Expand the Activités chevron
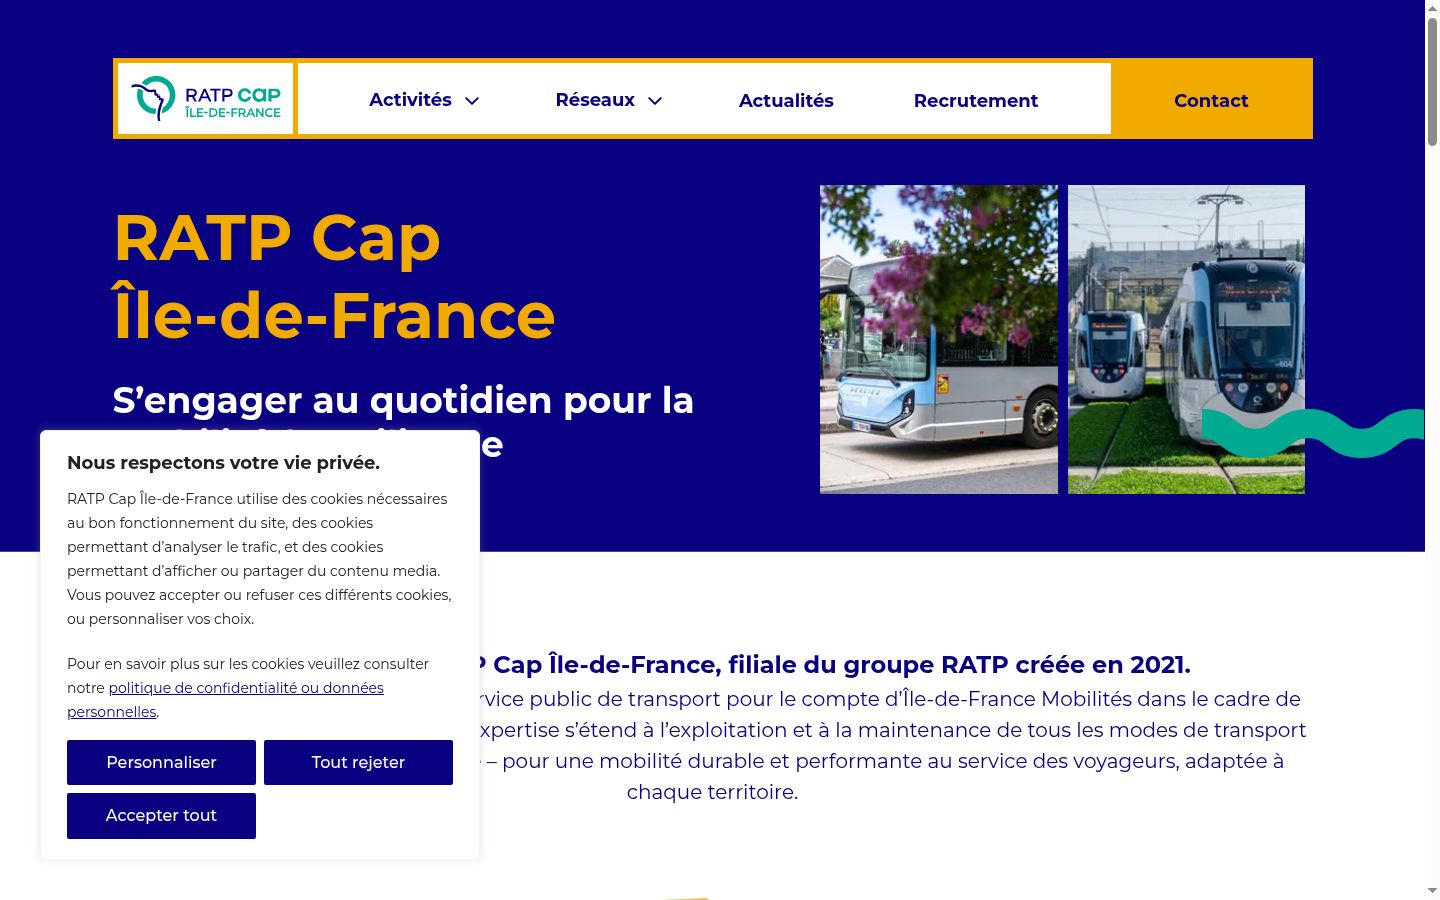This screenshot has height=900, width=1440. 472,100
